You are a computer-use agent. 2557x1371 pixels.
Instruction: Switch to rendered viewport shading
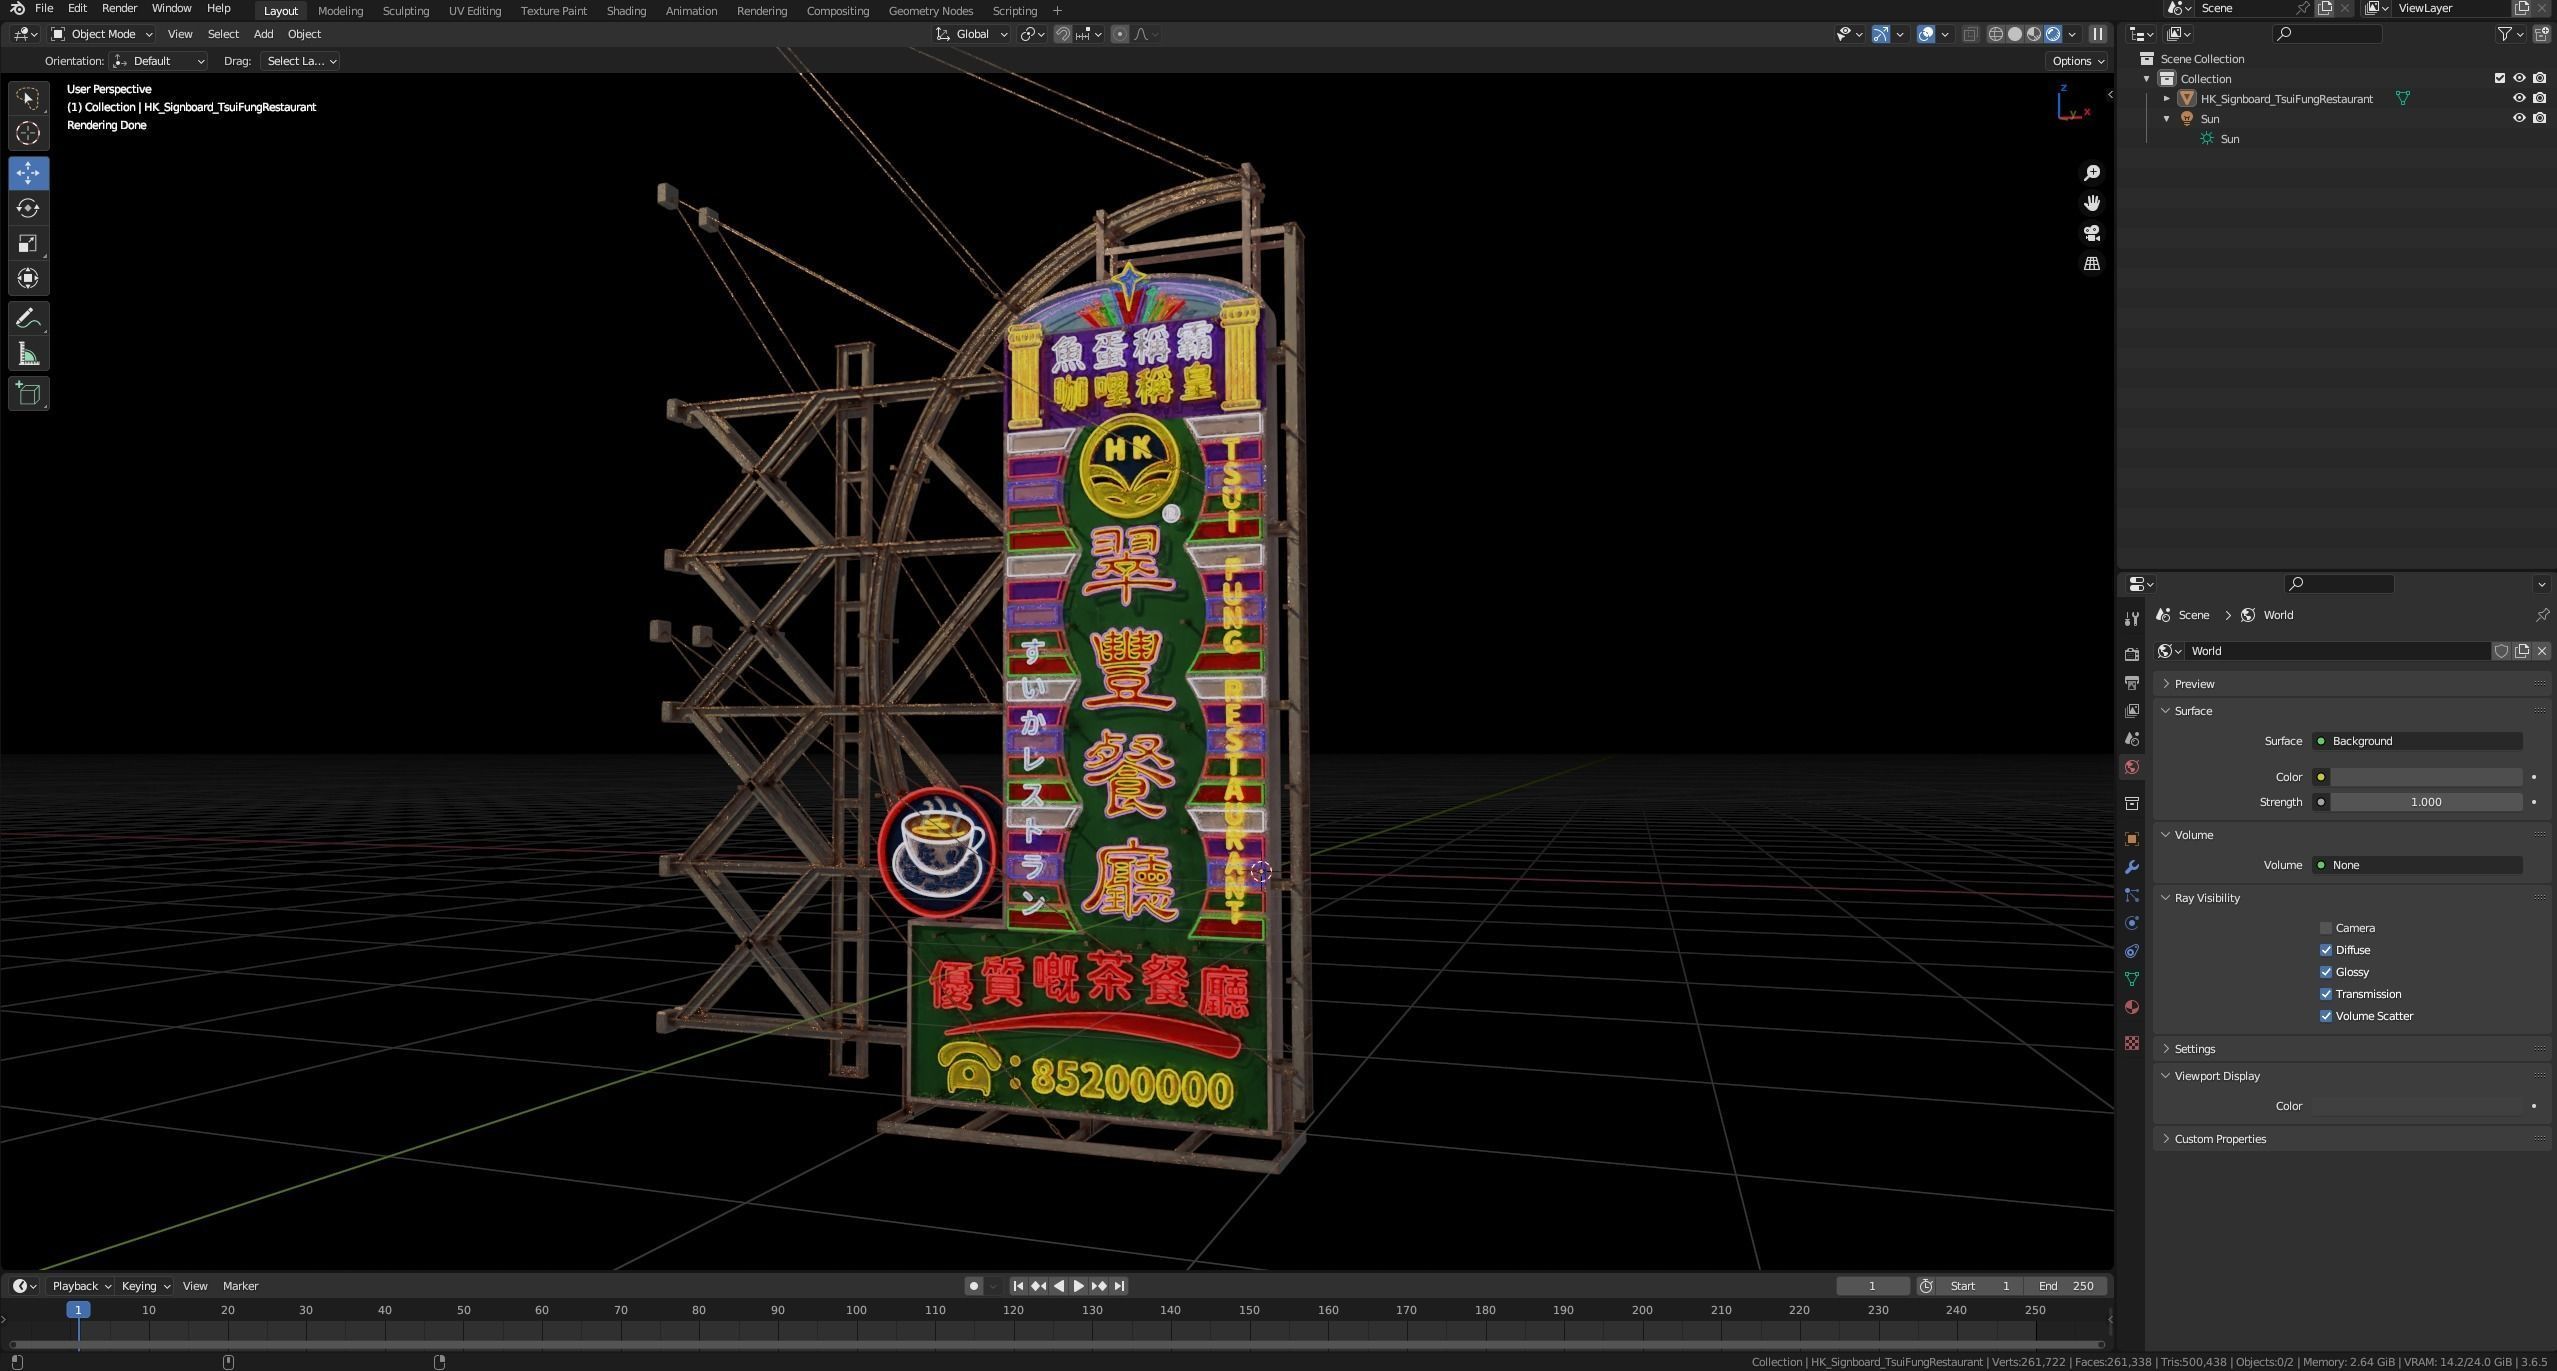pos(2053,34)
